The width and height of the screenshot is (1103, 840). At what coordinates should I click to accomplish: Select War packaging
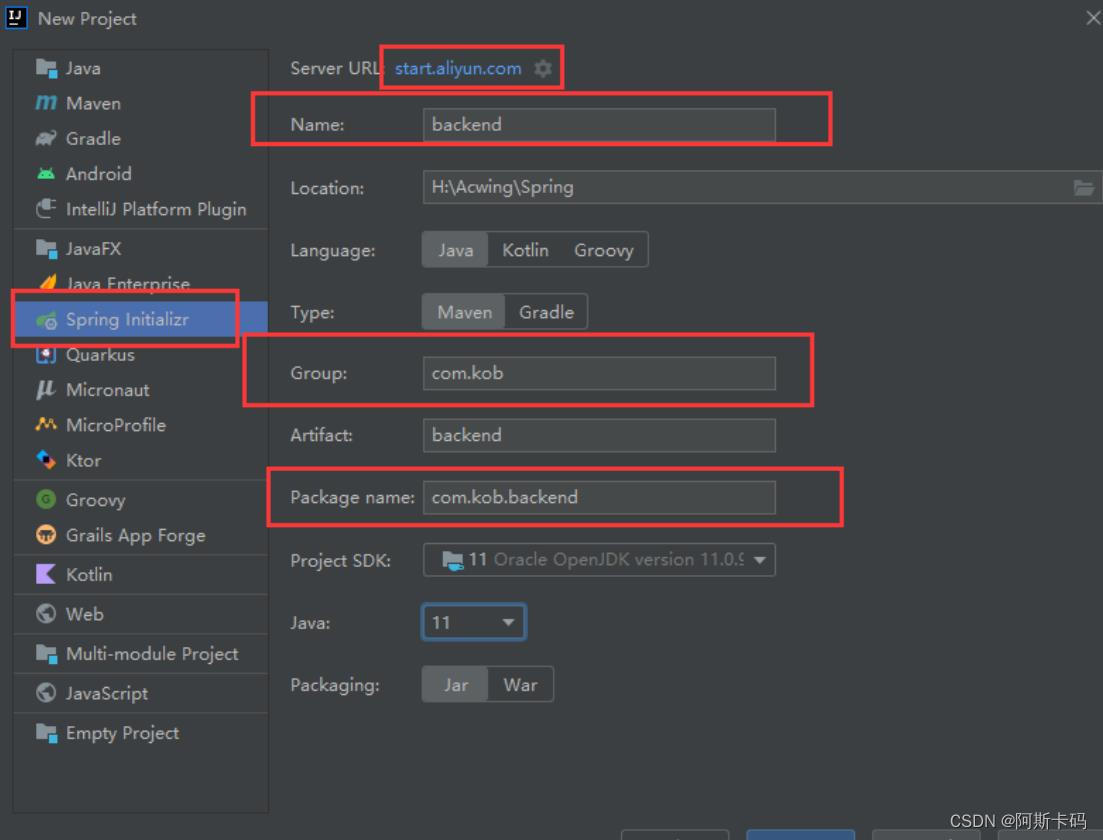coord(521,685)
